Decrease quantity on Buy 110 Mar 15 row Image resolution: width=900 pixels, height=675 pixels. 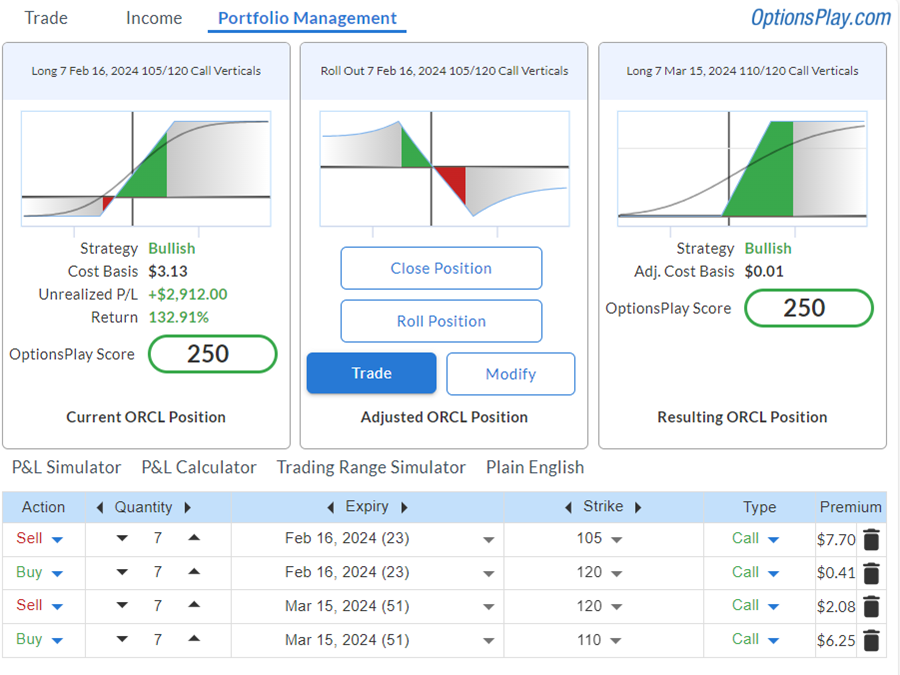[x=122, y=639]
